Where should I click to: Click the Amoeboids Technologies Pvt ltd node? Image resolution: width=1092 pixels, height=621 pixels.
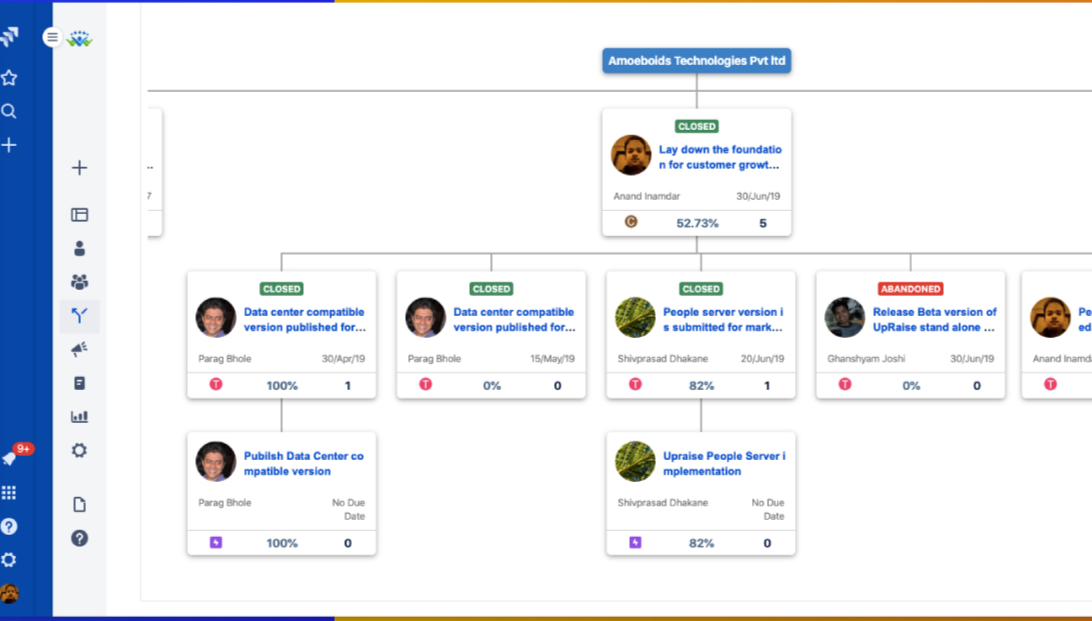(x=697, y=61)
